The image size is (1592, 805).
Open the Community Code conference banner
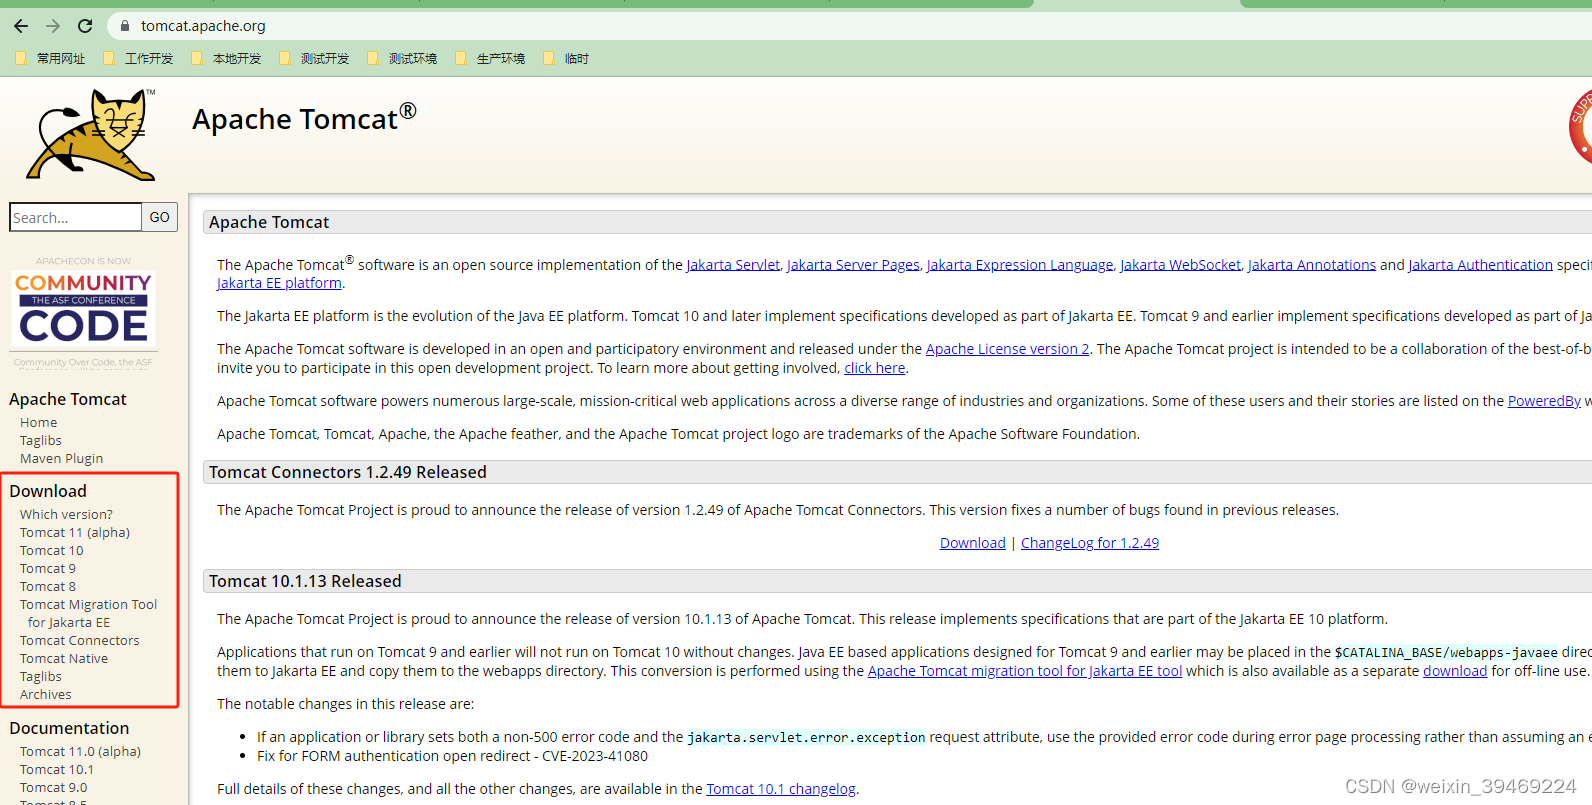coord(84,313)
